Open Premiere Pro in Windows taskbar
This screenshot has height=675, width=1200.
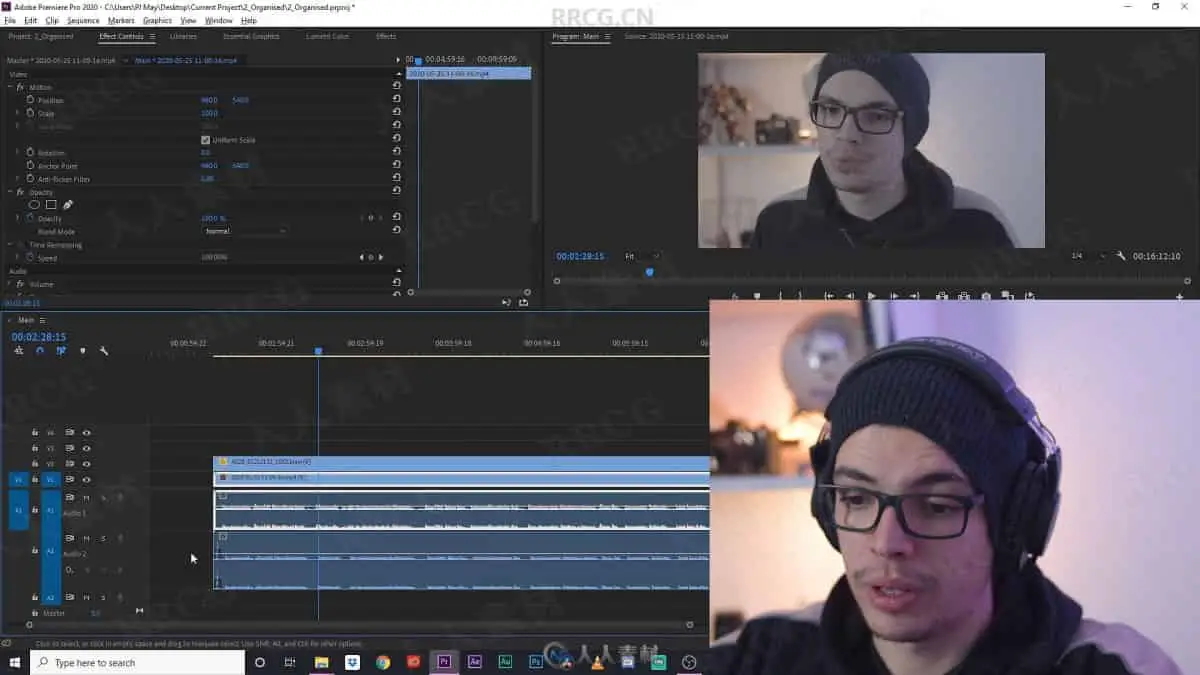[444, 662]
